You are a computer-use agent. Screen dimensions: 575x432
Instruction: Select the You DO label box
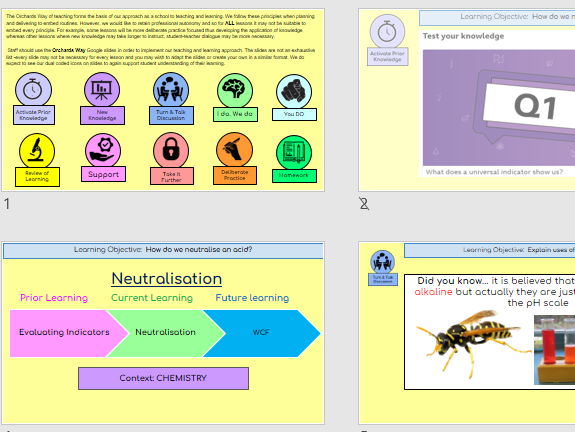[x=294, y=114]
